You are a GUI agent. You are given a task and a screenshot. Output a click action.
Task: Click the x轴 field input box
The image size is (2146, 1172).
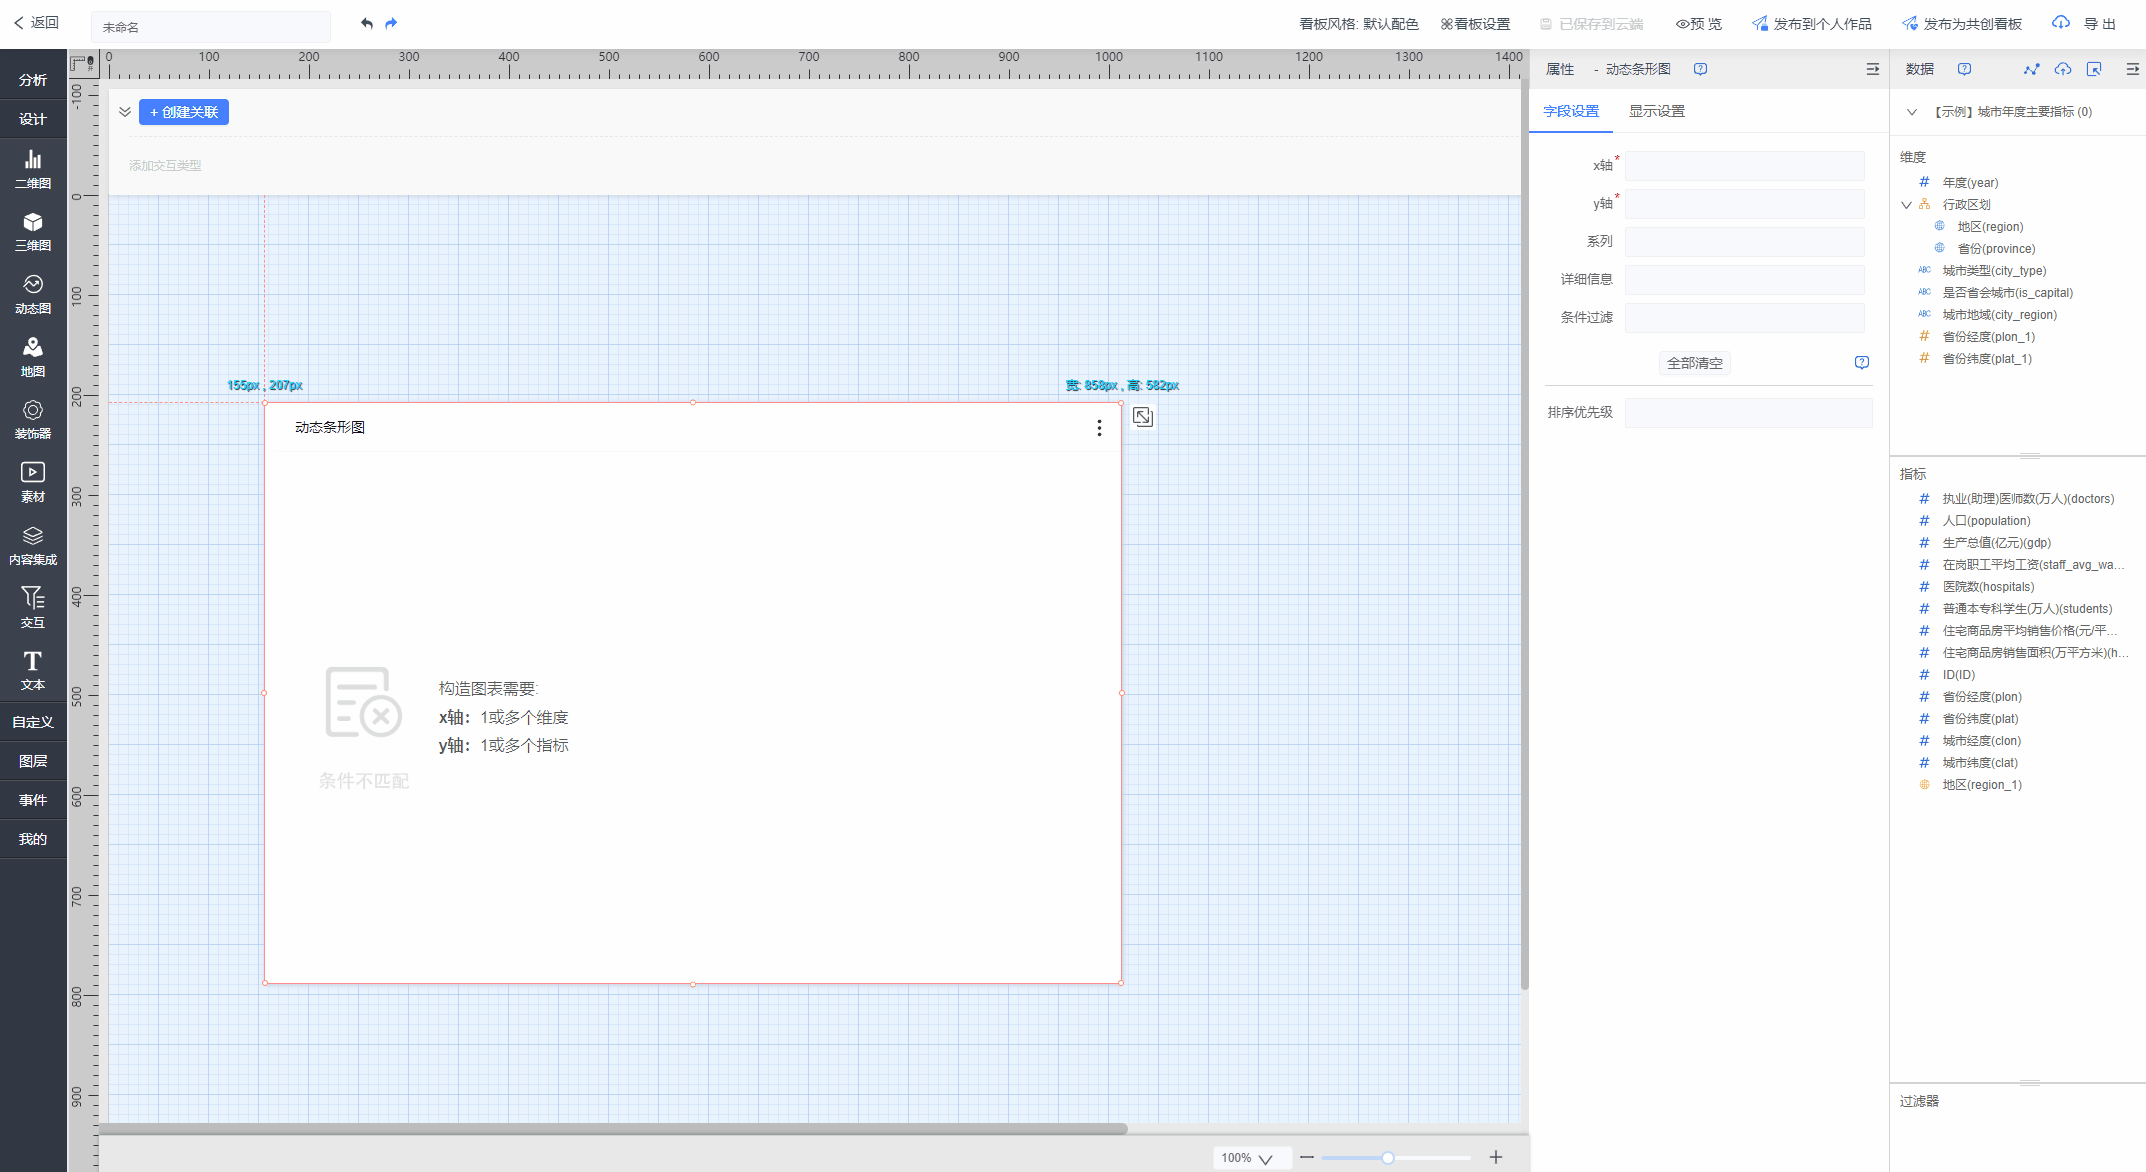[x=1744, y=166]
